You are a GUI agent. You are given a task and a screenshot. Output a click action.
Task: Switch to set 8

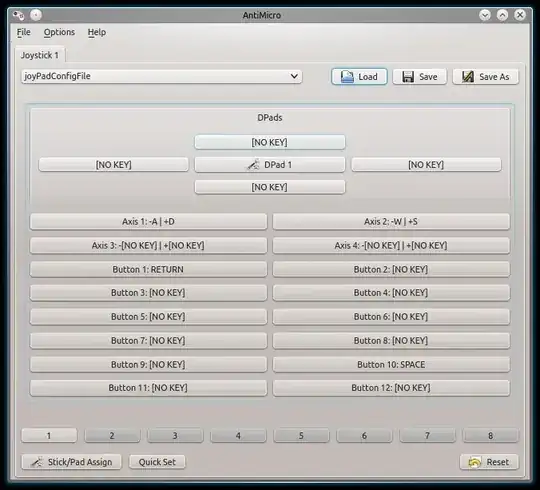490,436
